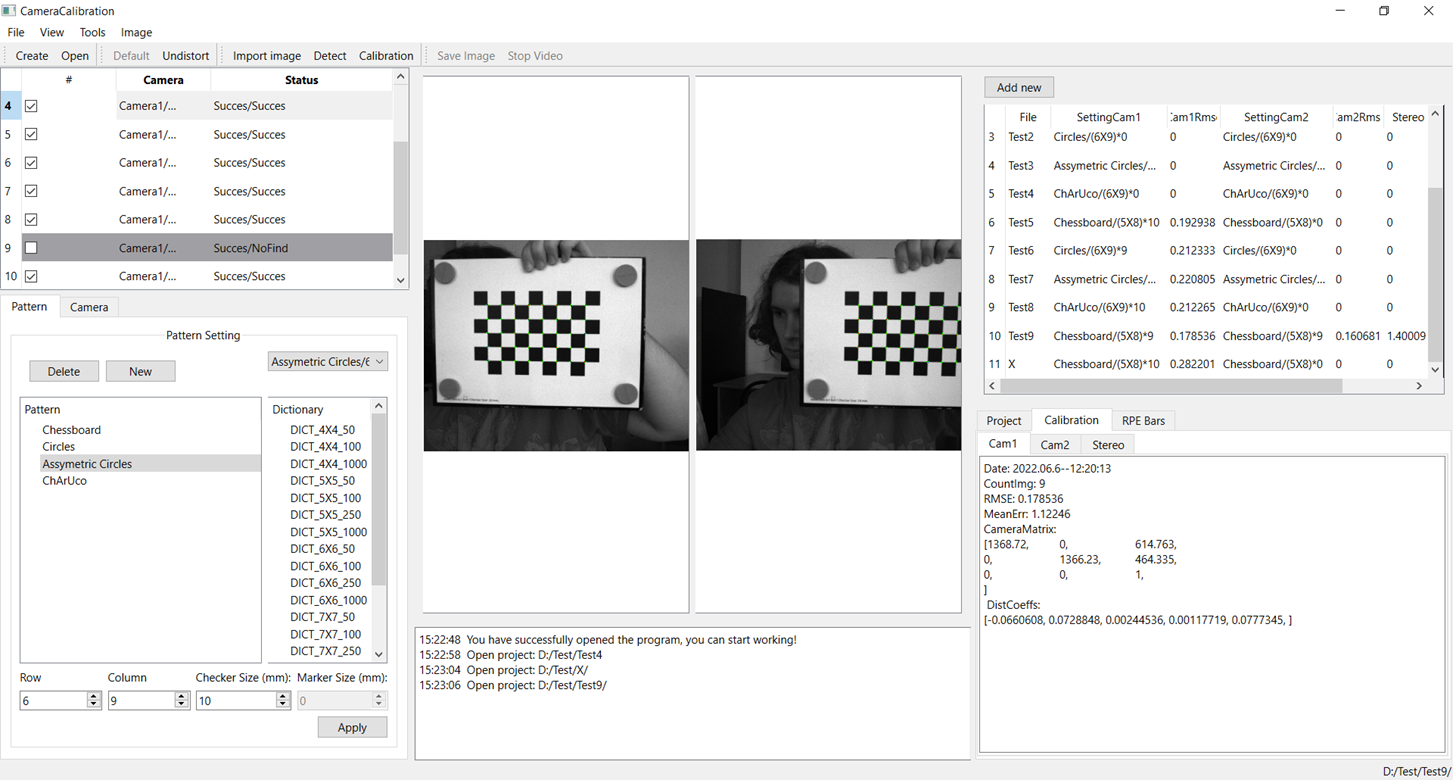Enable the checkbox for camera row 9
1453x780 pixels.
(30, 247)
